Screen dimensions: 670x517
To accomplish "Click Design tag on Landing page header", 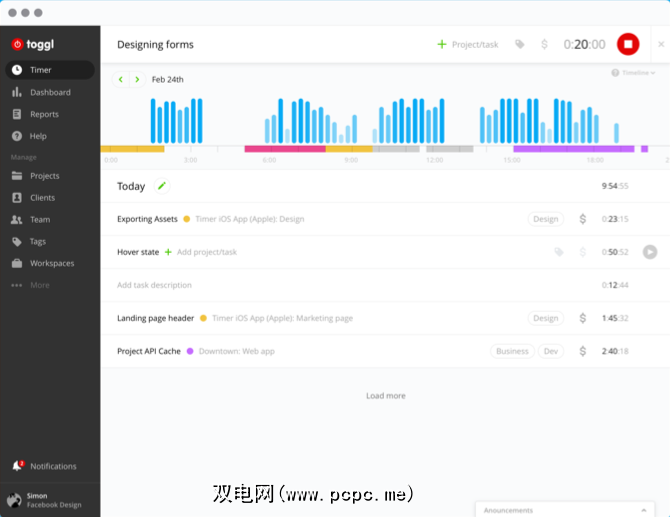I will 546,318.
